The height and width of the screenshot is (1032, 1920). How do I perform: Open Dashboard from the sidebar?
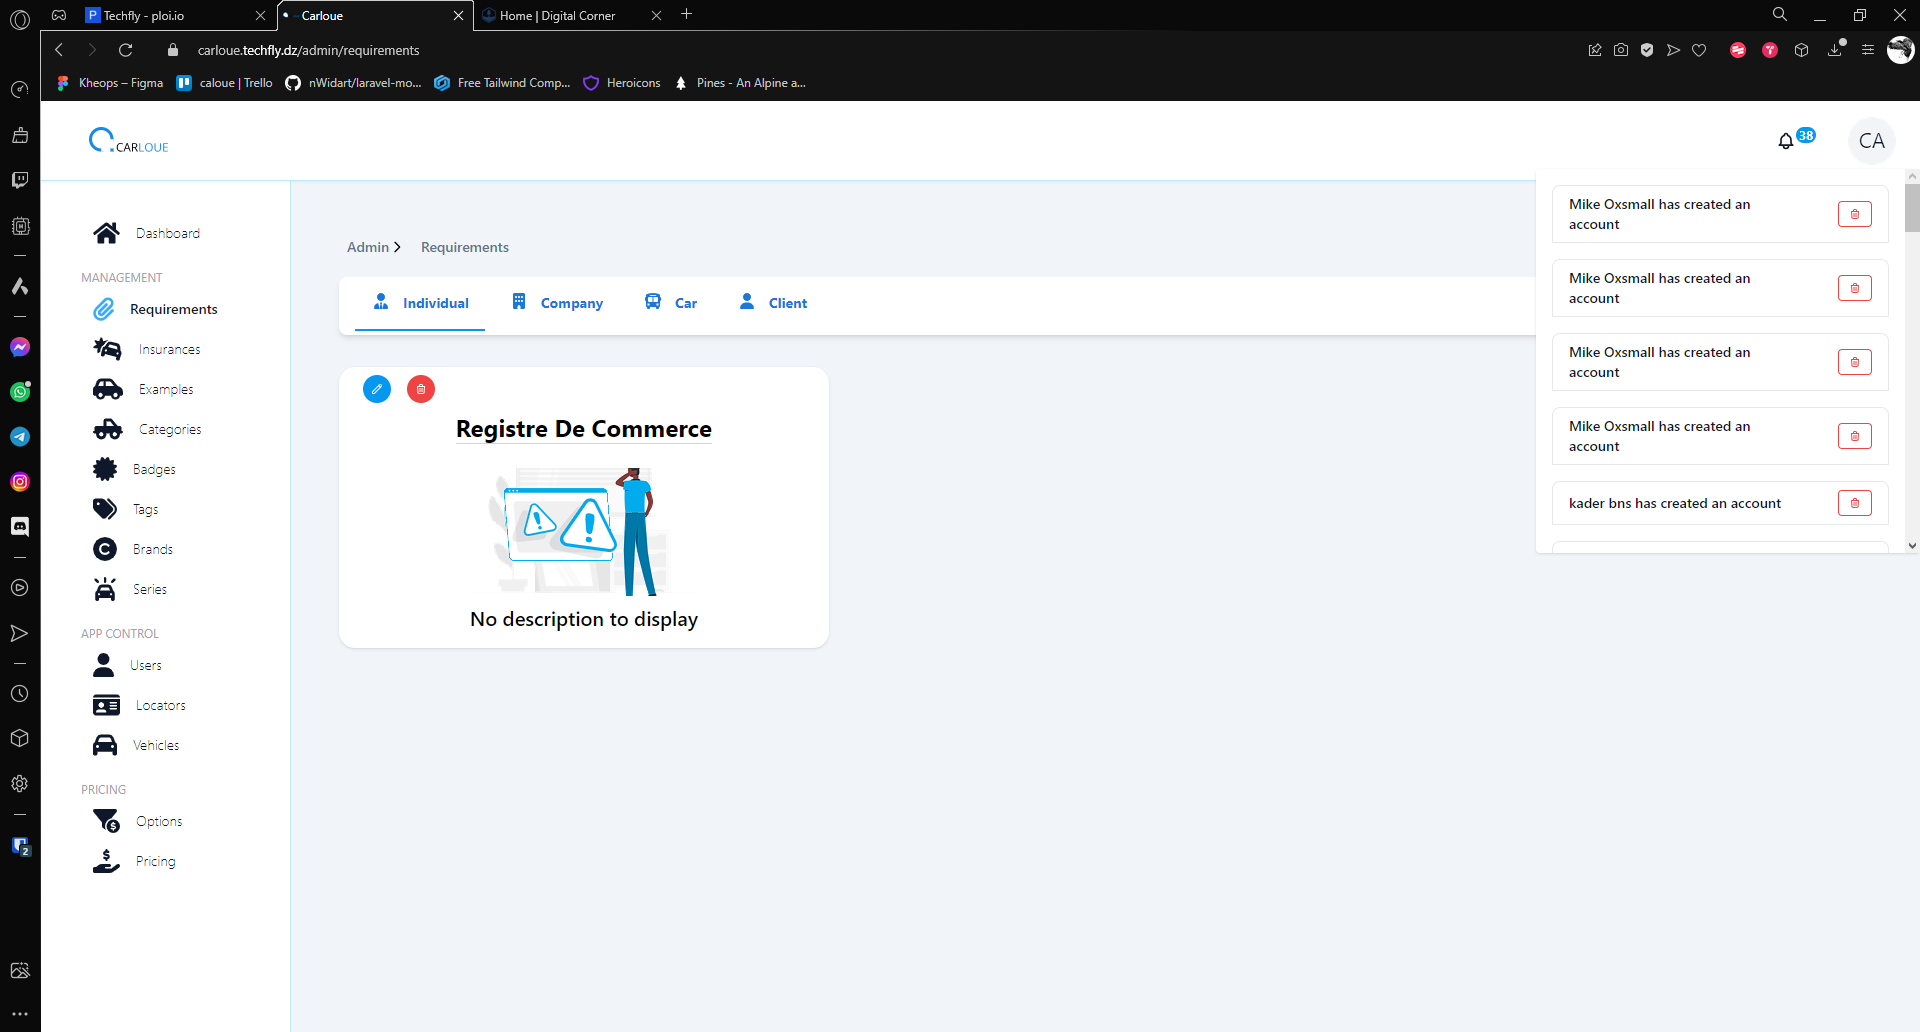click(167, 233)
